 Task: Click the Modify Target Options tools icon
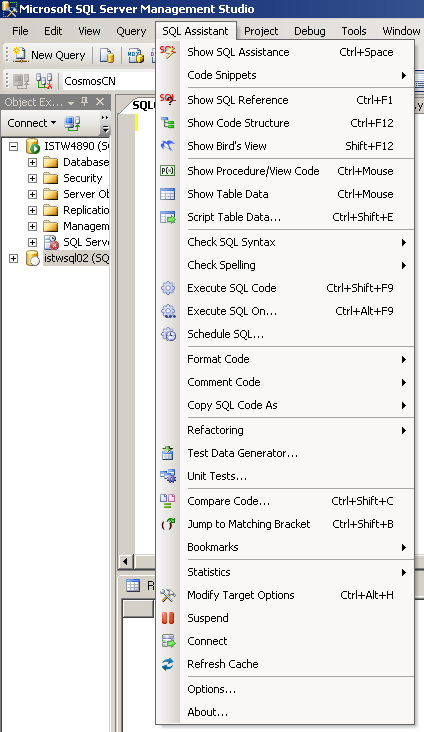(168, 595)
